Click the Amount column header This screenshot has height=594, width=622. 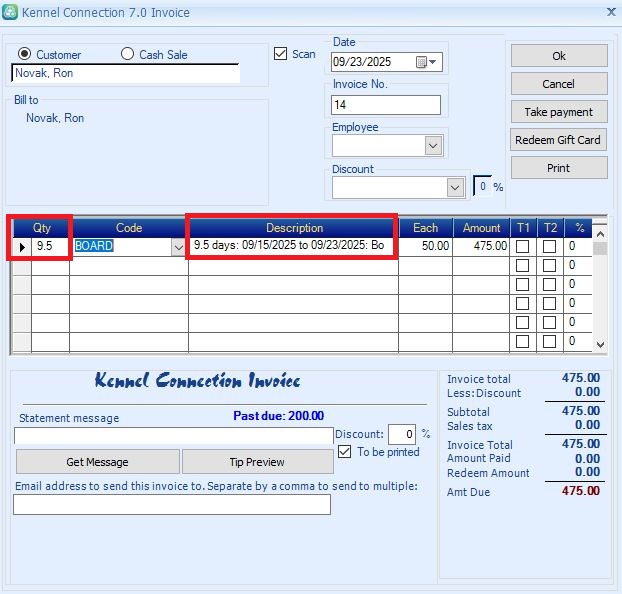[481, 228]
